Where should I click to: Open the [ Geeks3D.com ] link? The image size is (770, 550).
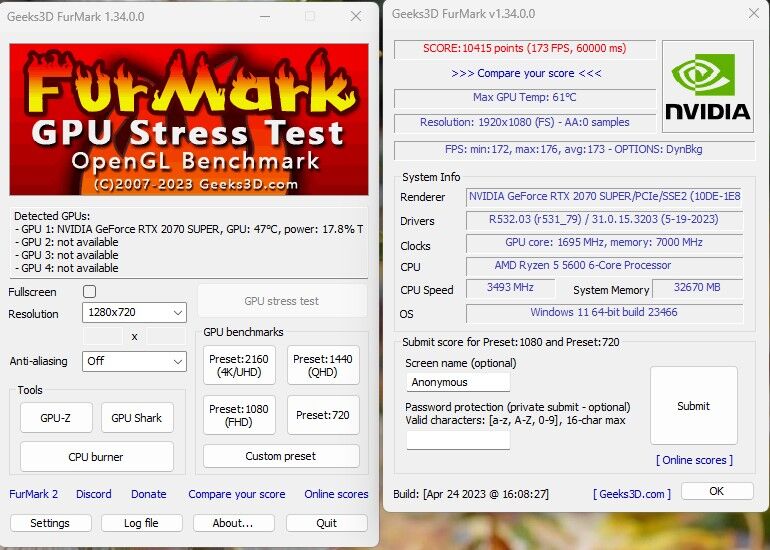pyautogui.click(x=632, y=494)
